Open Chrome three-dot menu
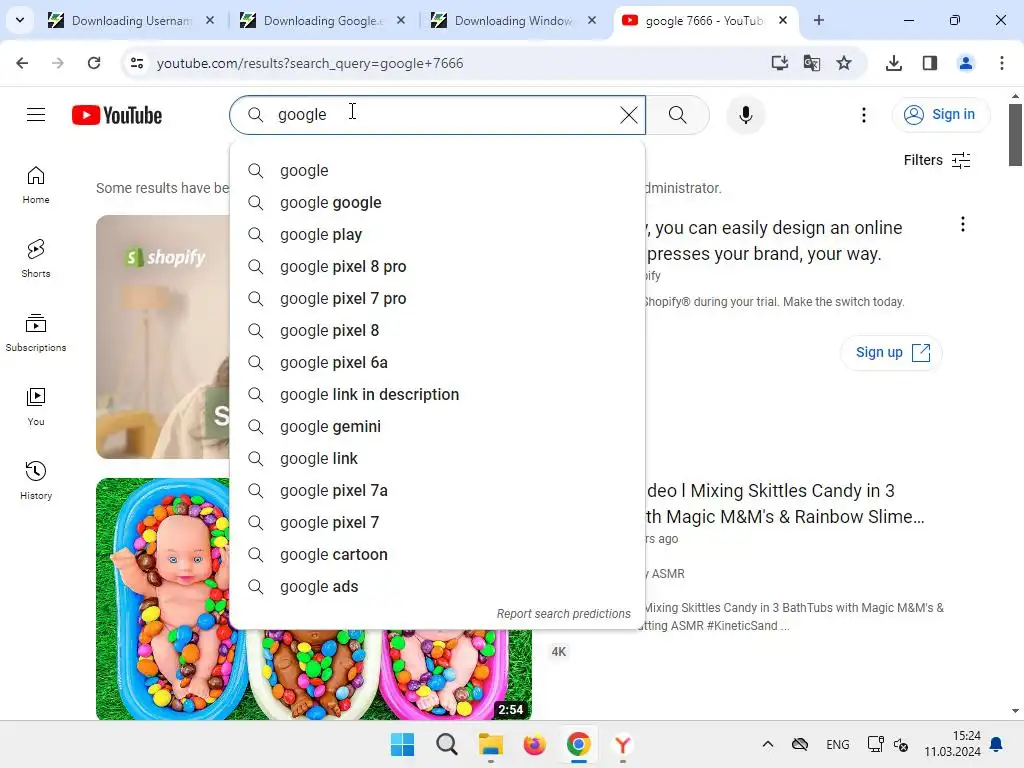The width and height of the screenshot is (1024, 768). [x=1002, y=63]
